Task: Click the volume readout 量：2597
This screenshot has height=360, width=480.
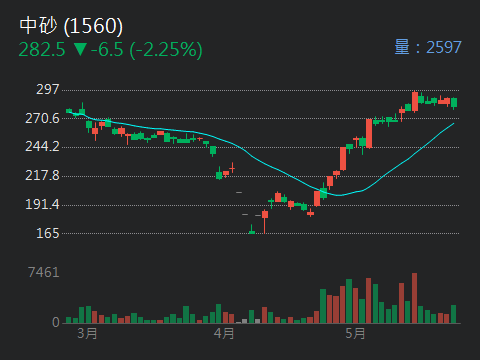Action: (x=428, y=47)
